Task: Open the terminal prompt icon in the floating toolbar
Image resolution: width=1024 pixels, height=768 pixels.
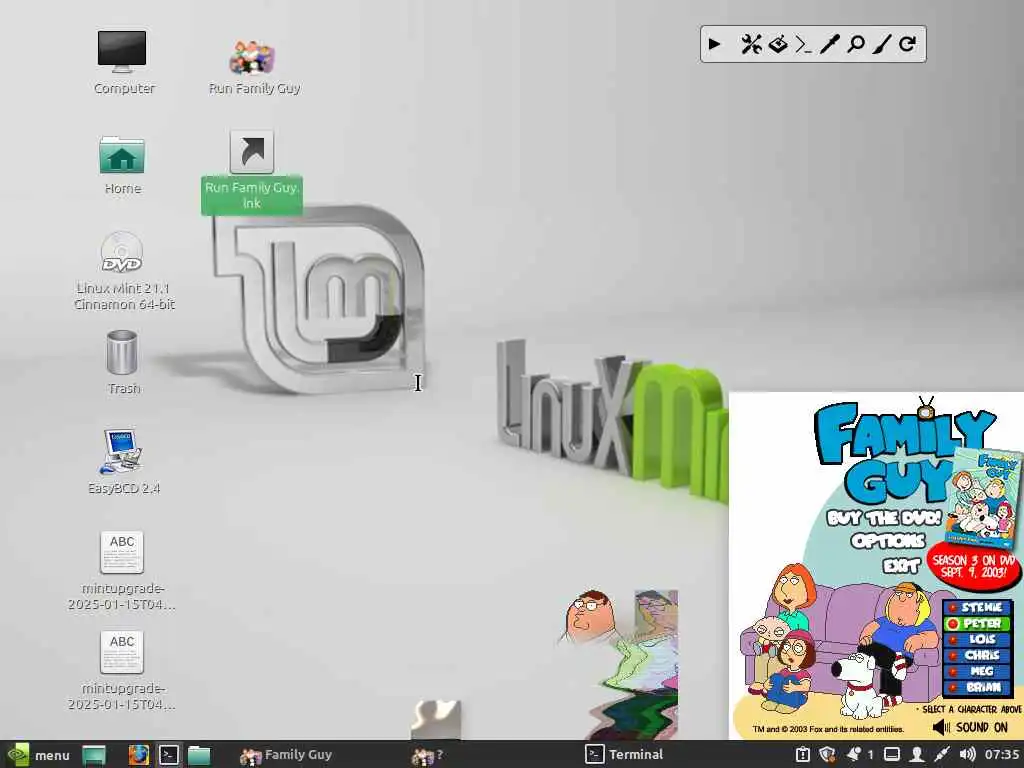Action: [803, 44]
